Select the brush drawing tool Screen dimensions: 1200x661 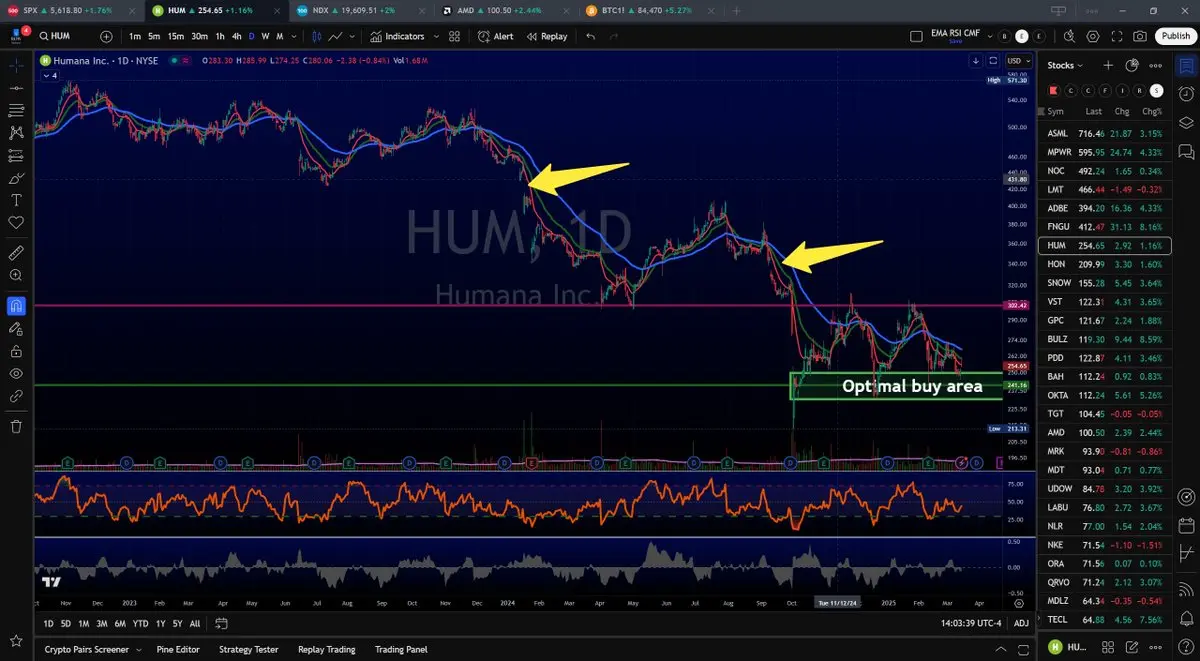pyautogui.click(x=16, y=178)
